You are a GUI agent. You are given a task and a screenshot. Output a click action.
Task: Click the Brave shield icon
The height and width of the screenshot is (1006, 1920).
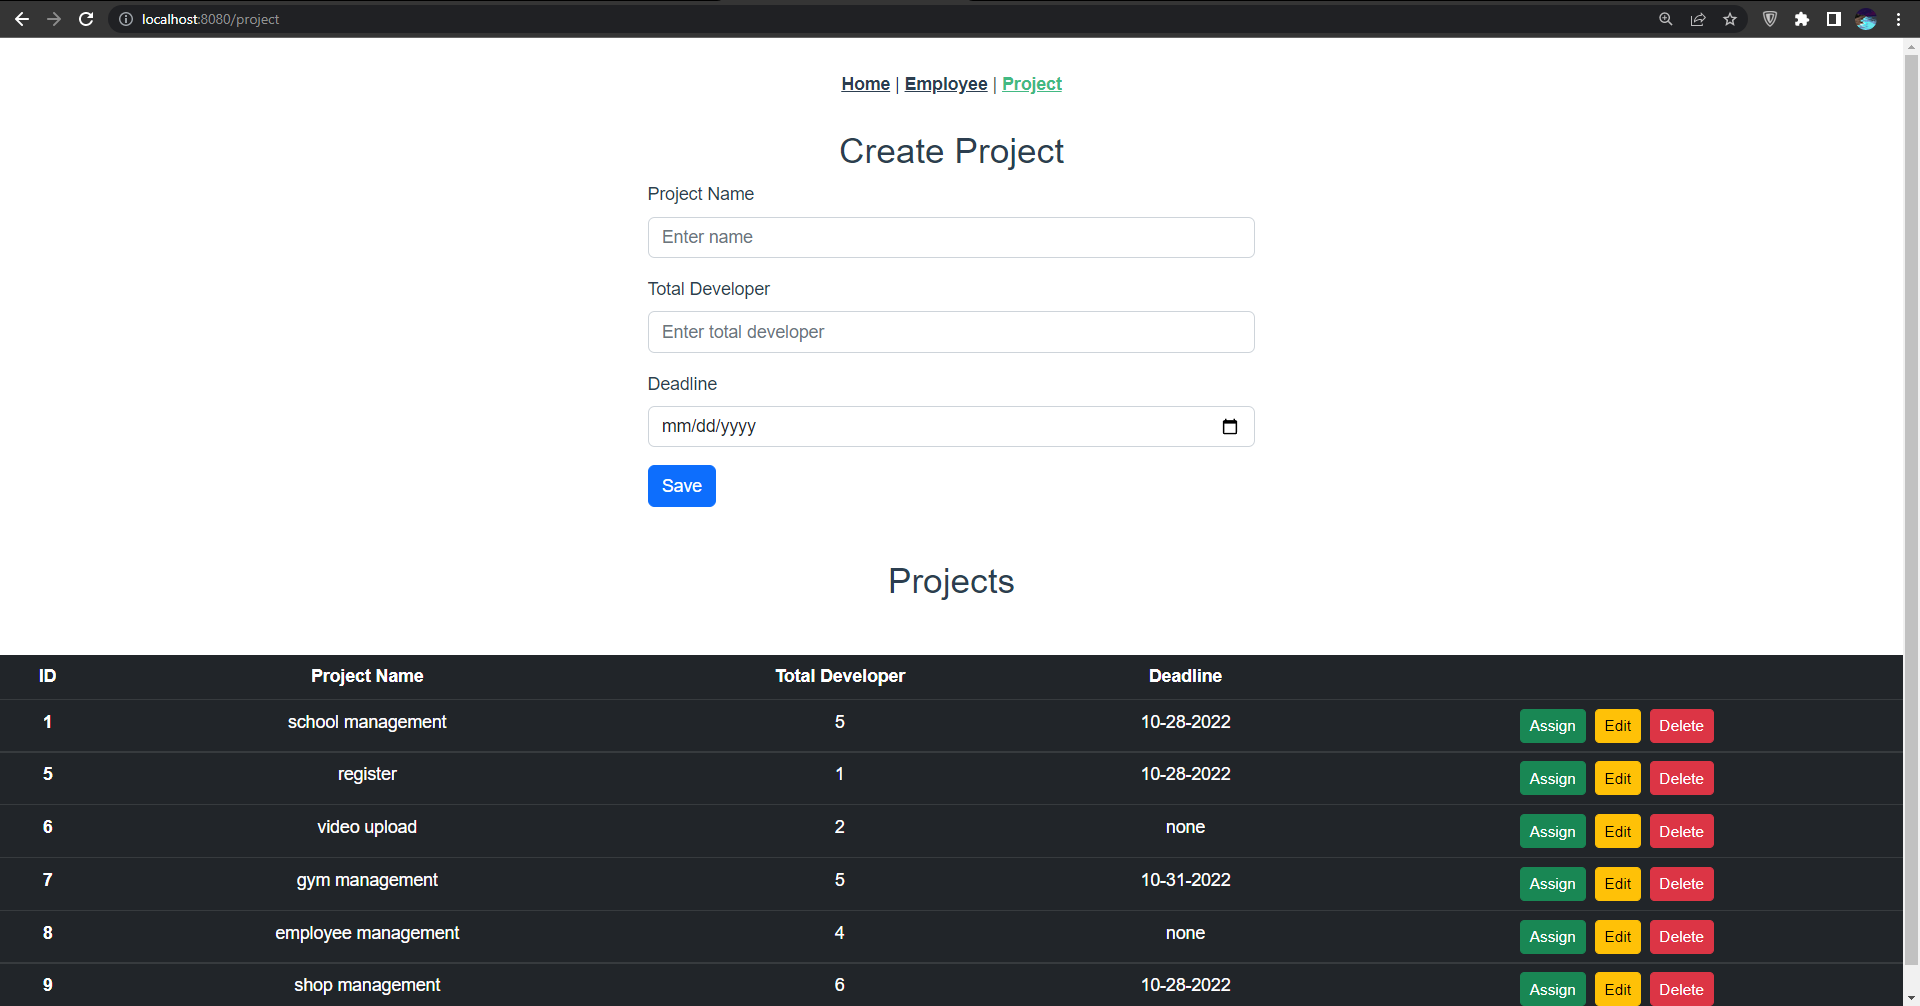pyautogui.click(x=1770, y=19)
